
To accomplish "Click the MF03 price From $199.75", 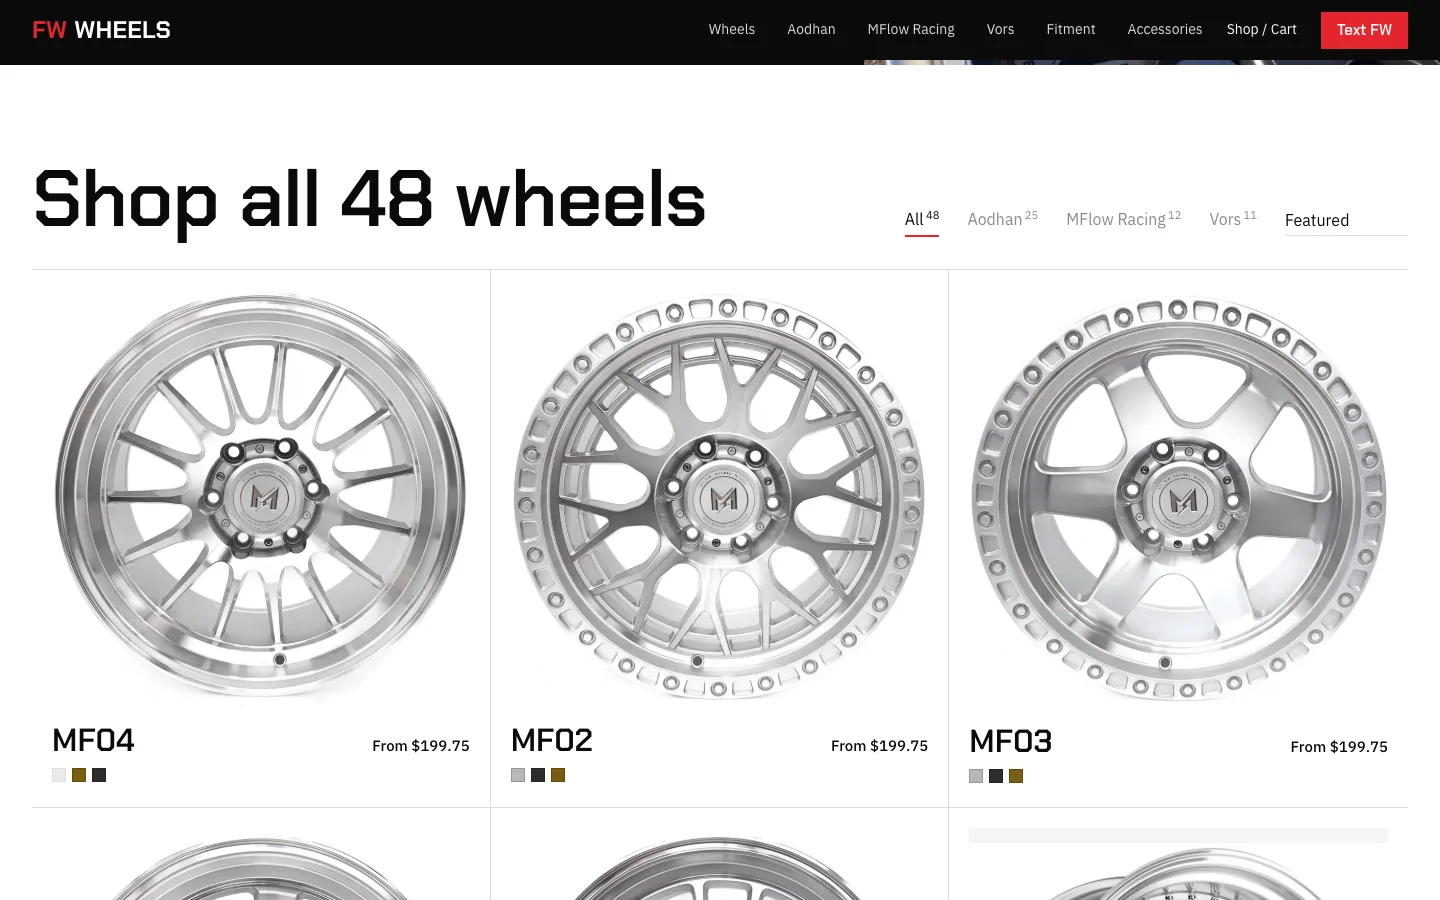I will [1339, 747].
